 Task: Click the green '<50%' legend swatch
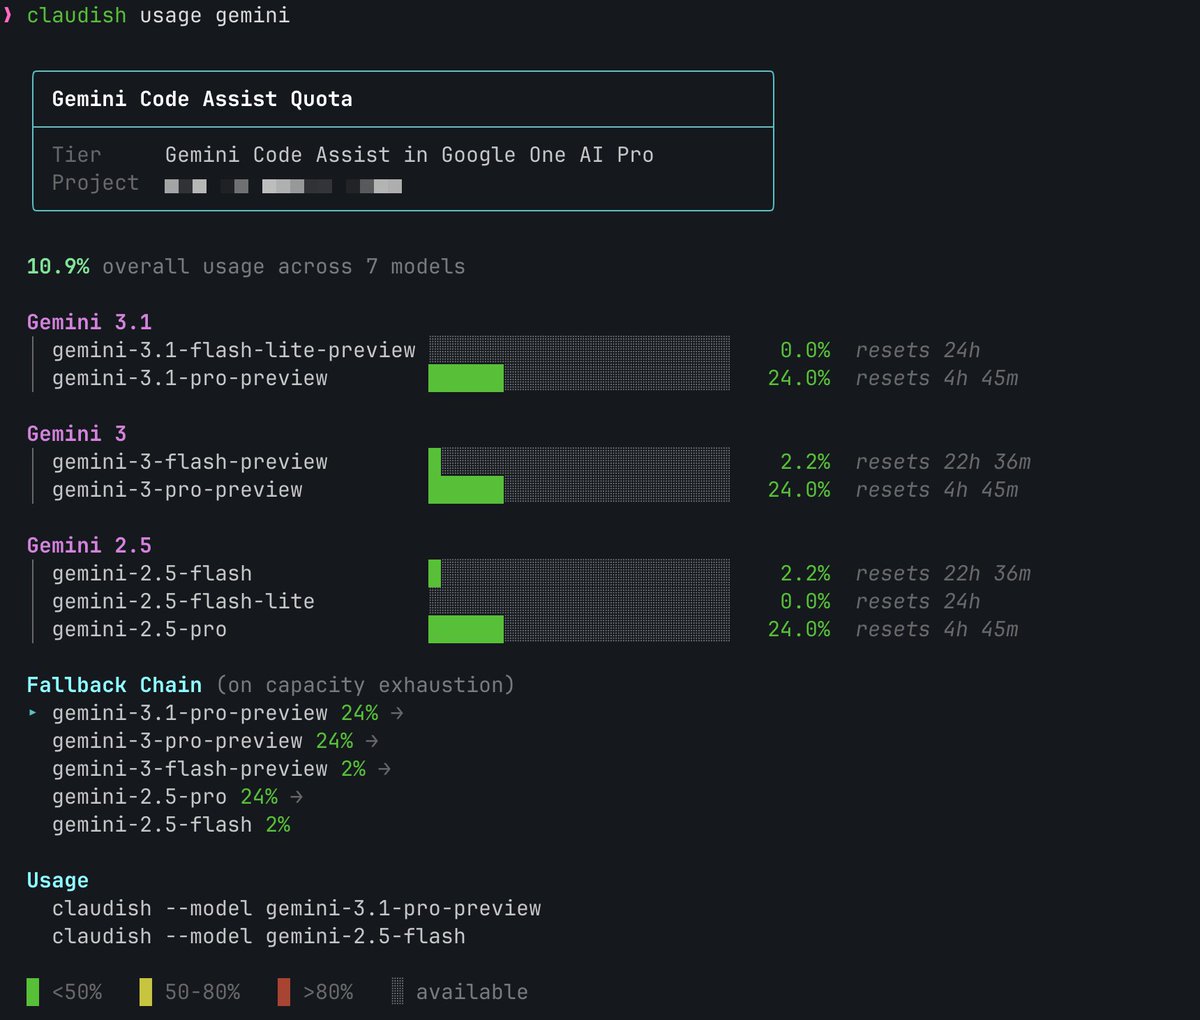click(33, 992)
